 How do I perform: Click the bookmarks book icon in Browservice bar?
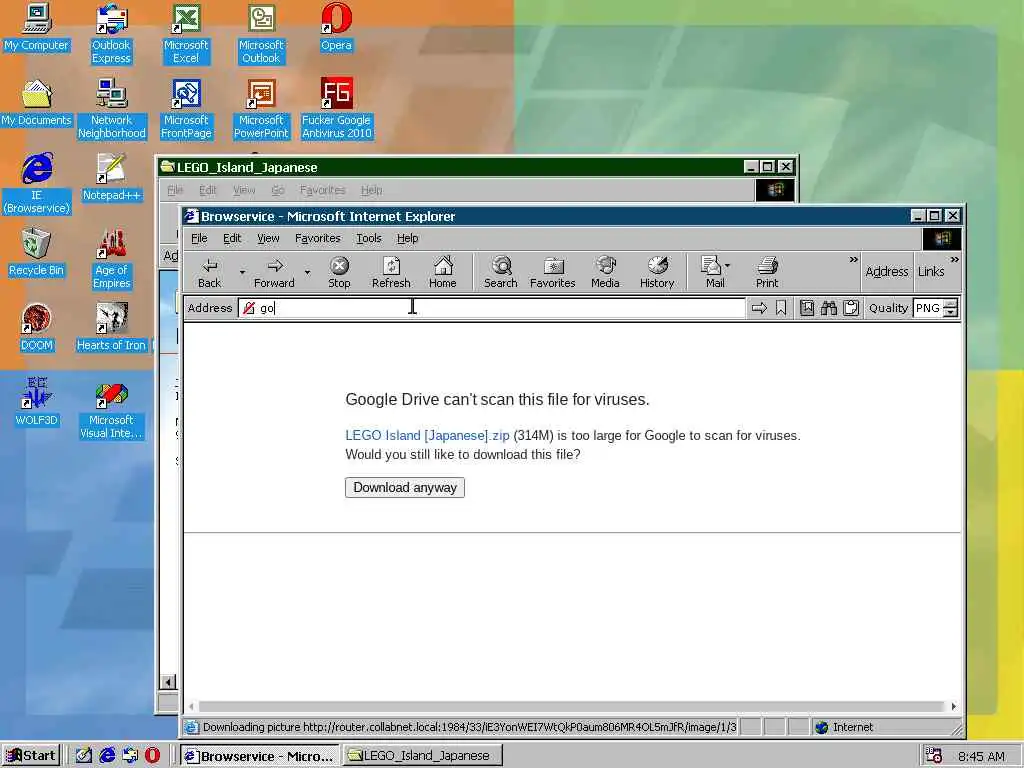tap(807, 308)
